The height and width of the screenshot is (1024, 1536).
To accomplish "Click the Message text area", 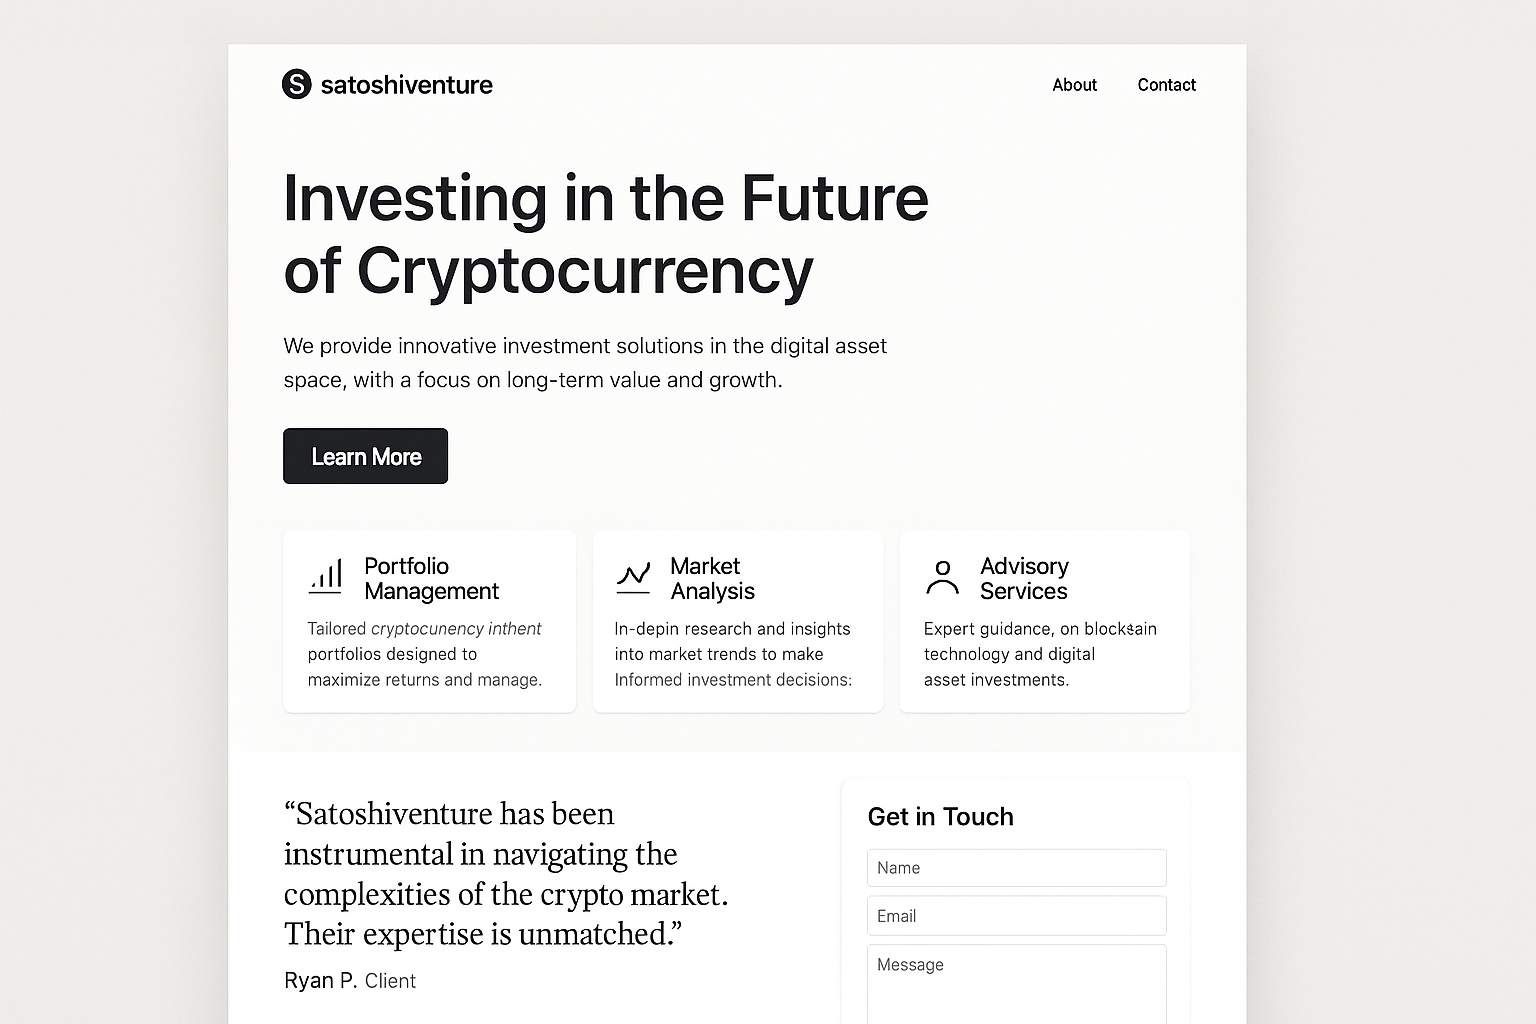I will click(x=1016, y=985).
